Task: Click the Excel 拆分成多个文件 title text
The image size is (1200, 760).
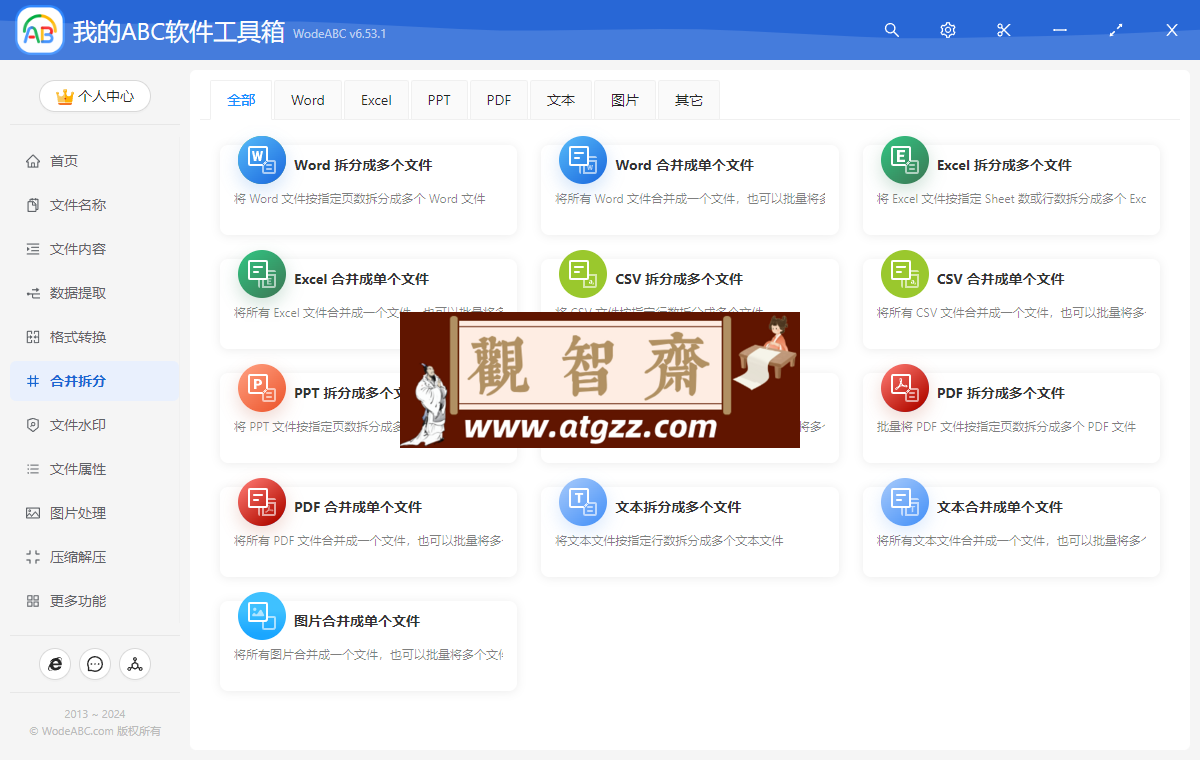Action: point(1004,165)
